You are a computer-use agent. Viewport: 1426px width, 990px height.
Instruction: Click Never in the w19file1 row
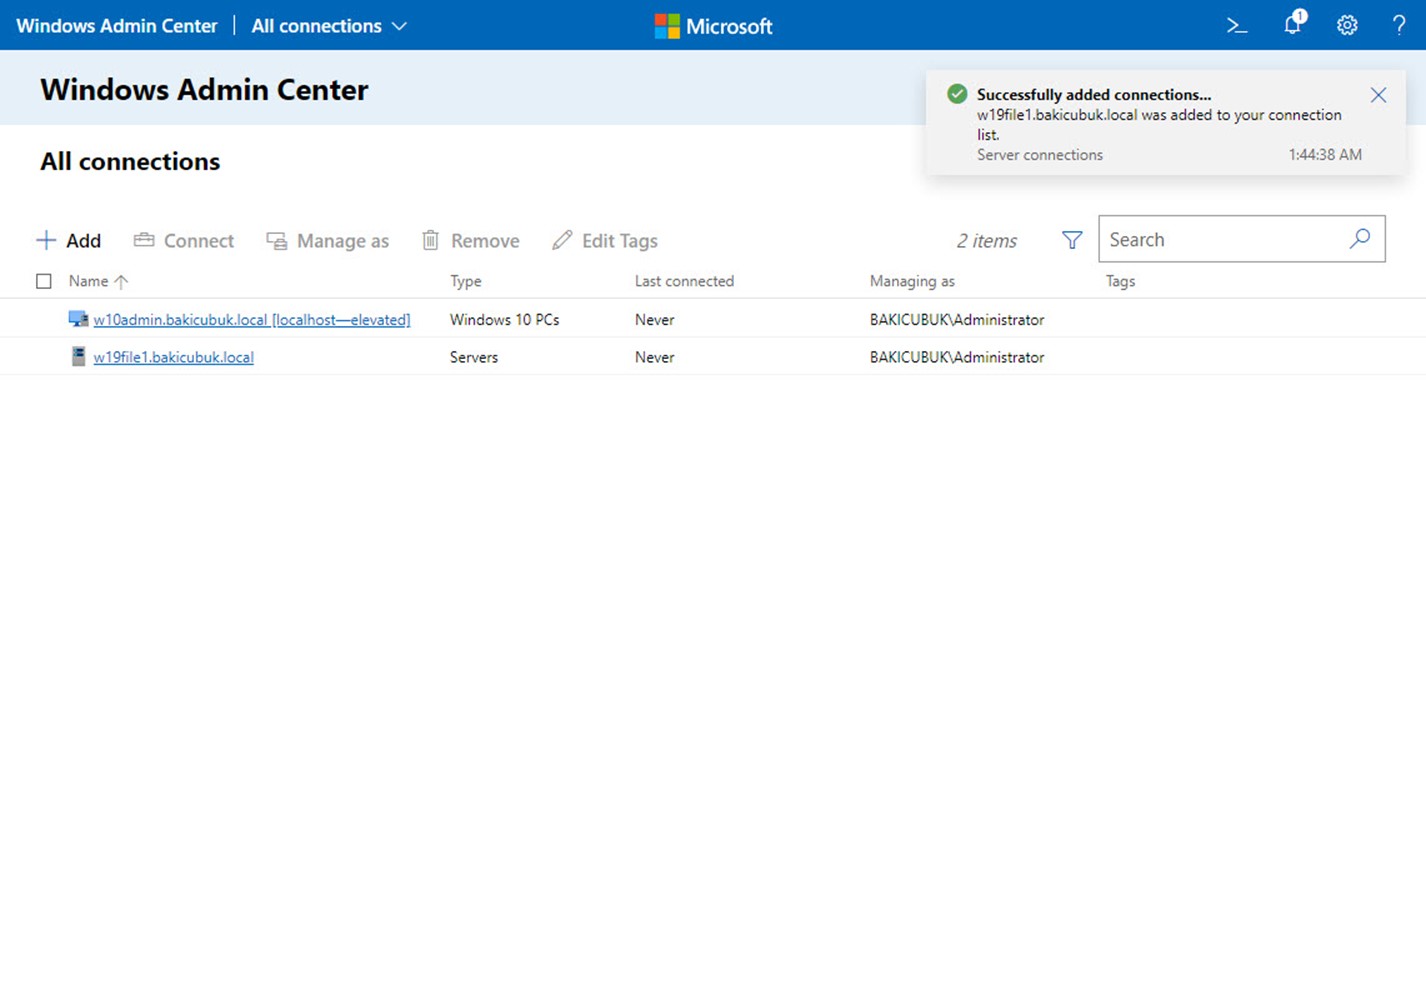655,357
